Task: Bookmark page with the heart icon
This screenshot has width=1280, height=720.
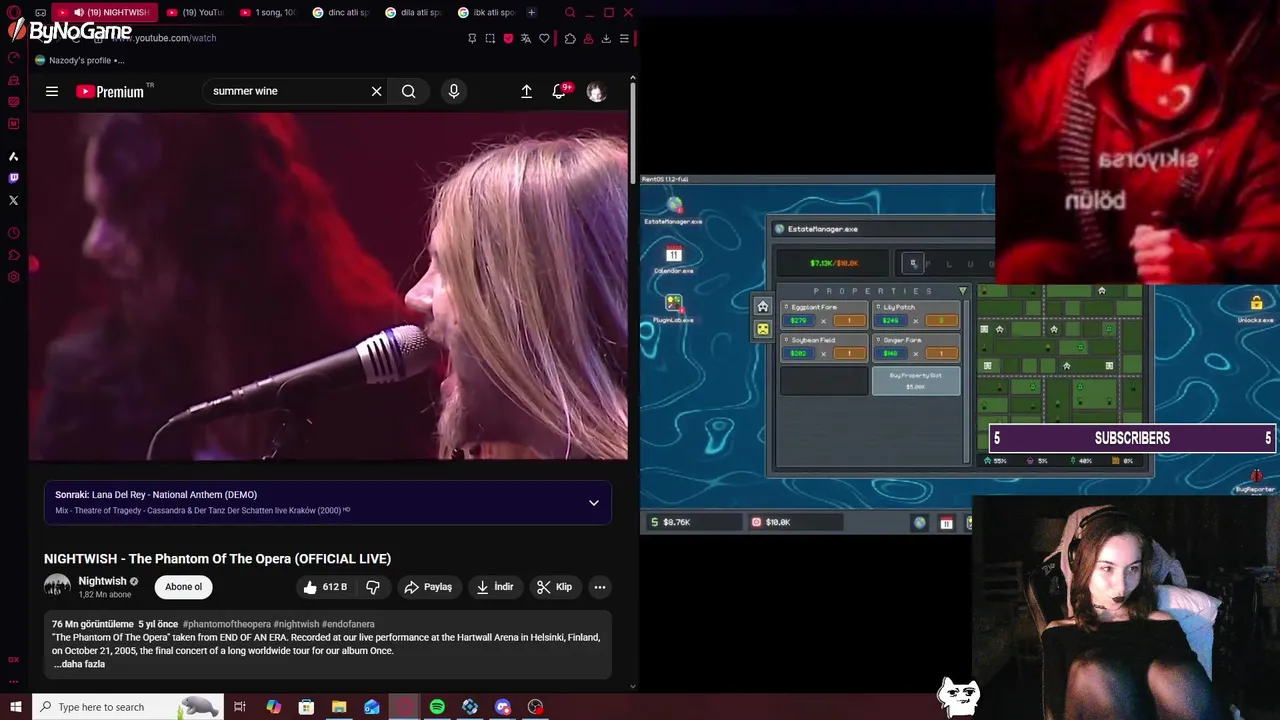Action: 544,38
